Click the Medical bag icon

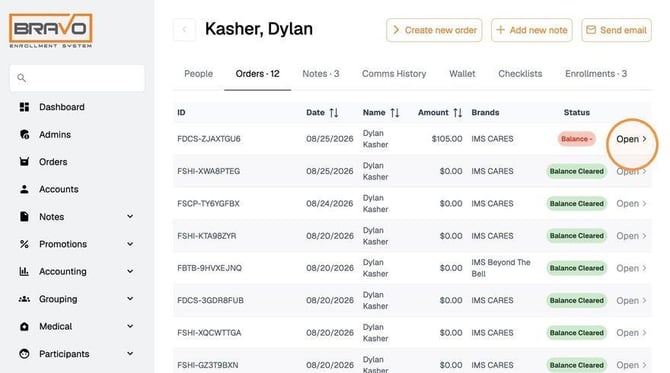[24, 326]
